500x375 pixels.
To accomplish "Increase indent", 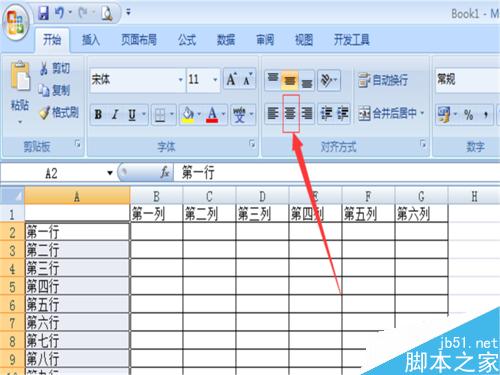I will tap(342, 114).
